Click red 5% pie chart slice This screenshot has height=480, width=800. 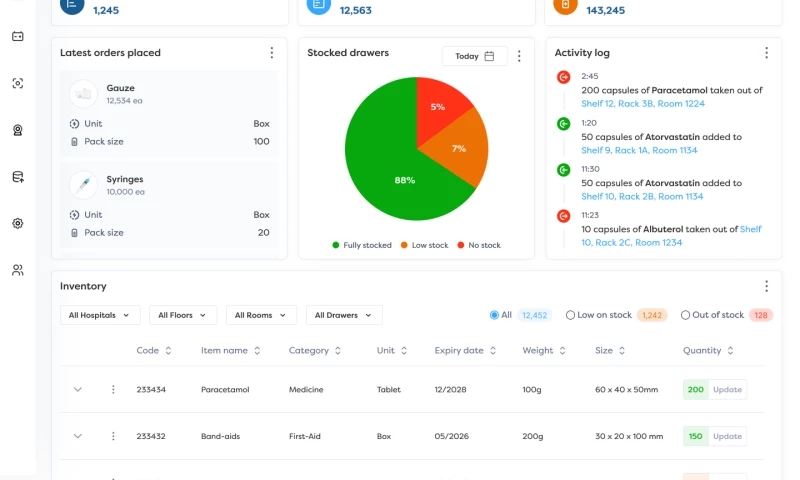[x=436, y=105]
